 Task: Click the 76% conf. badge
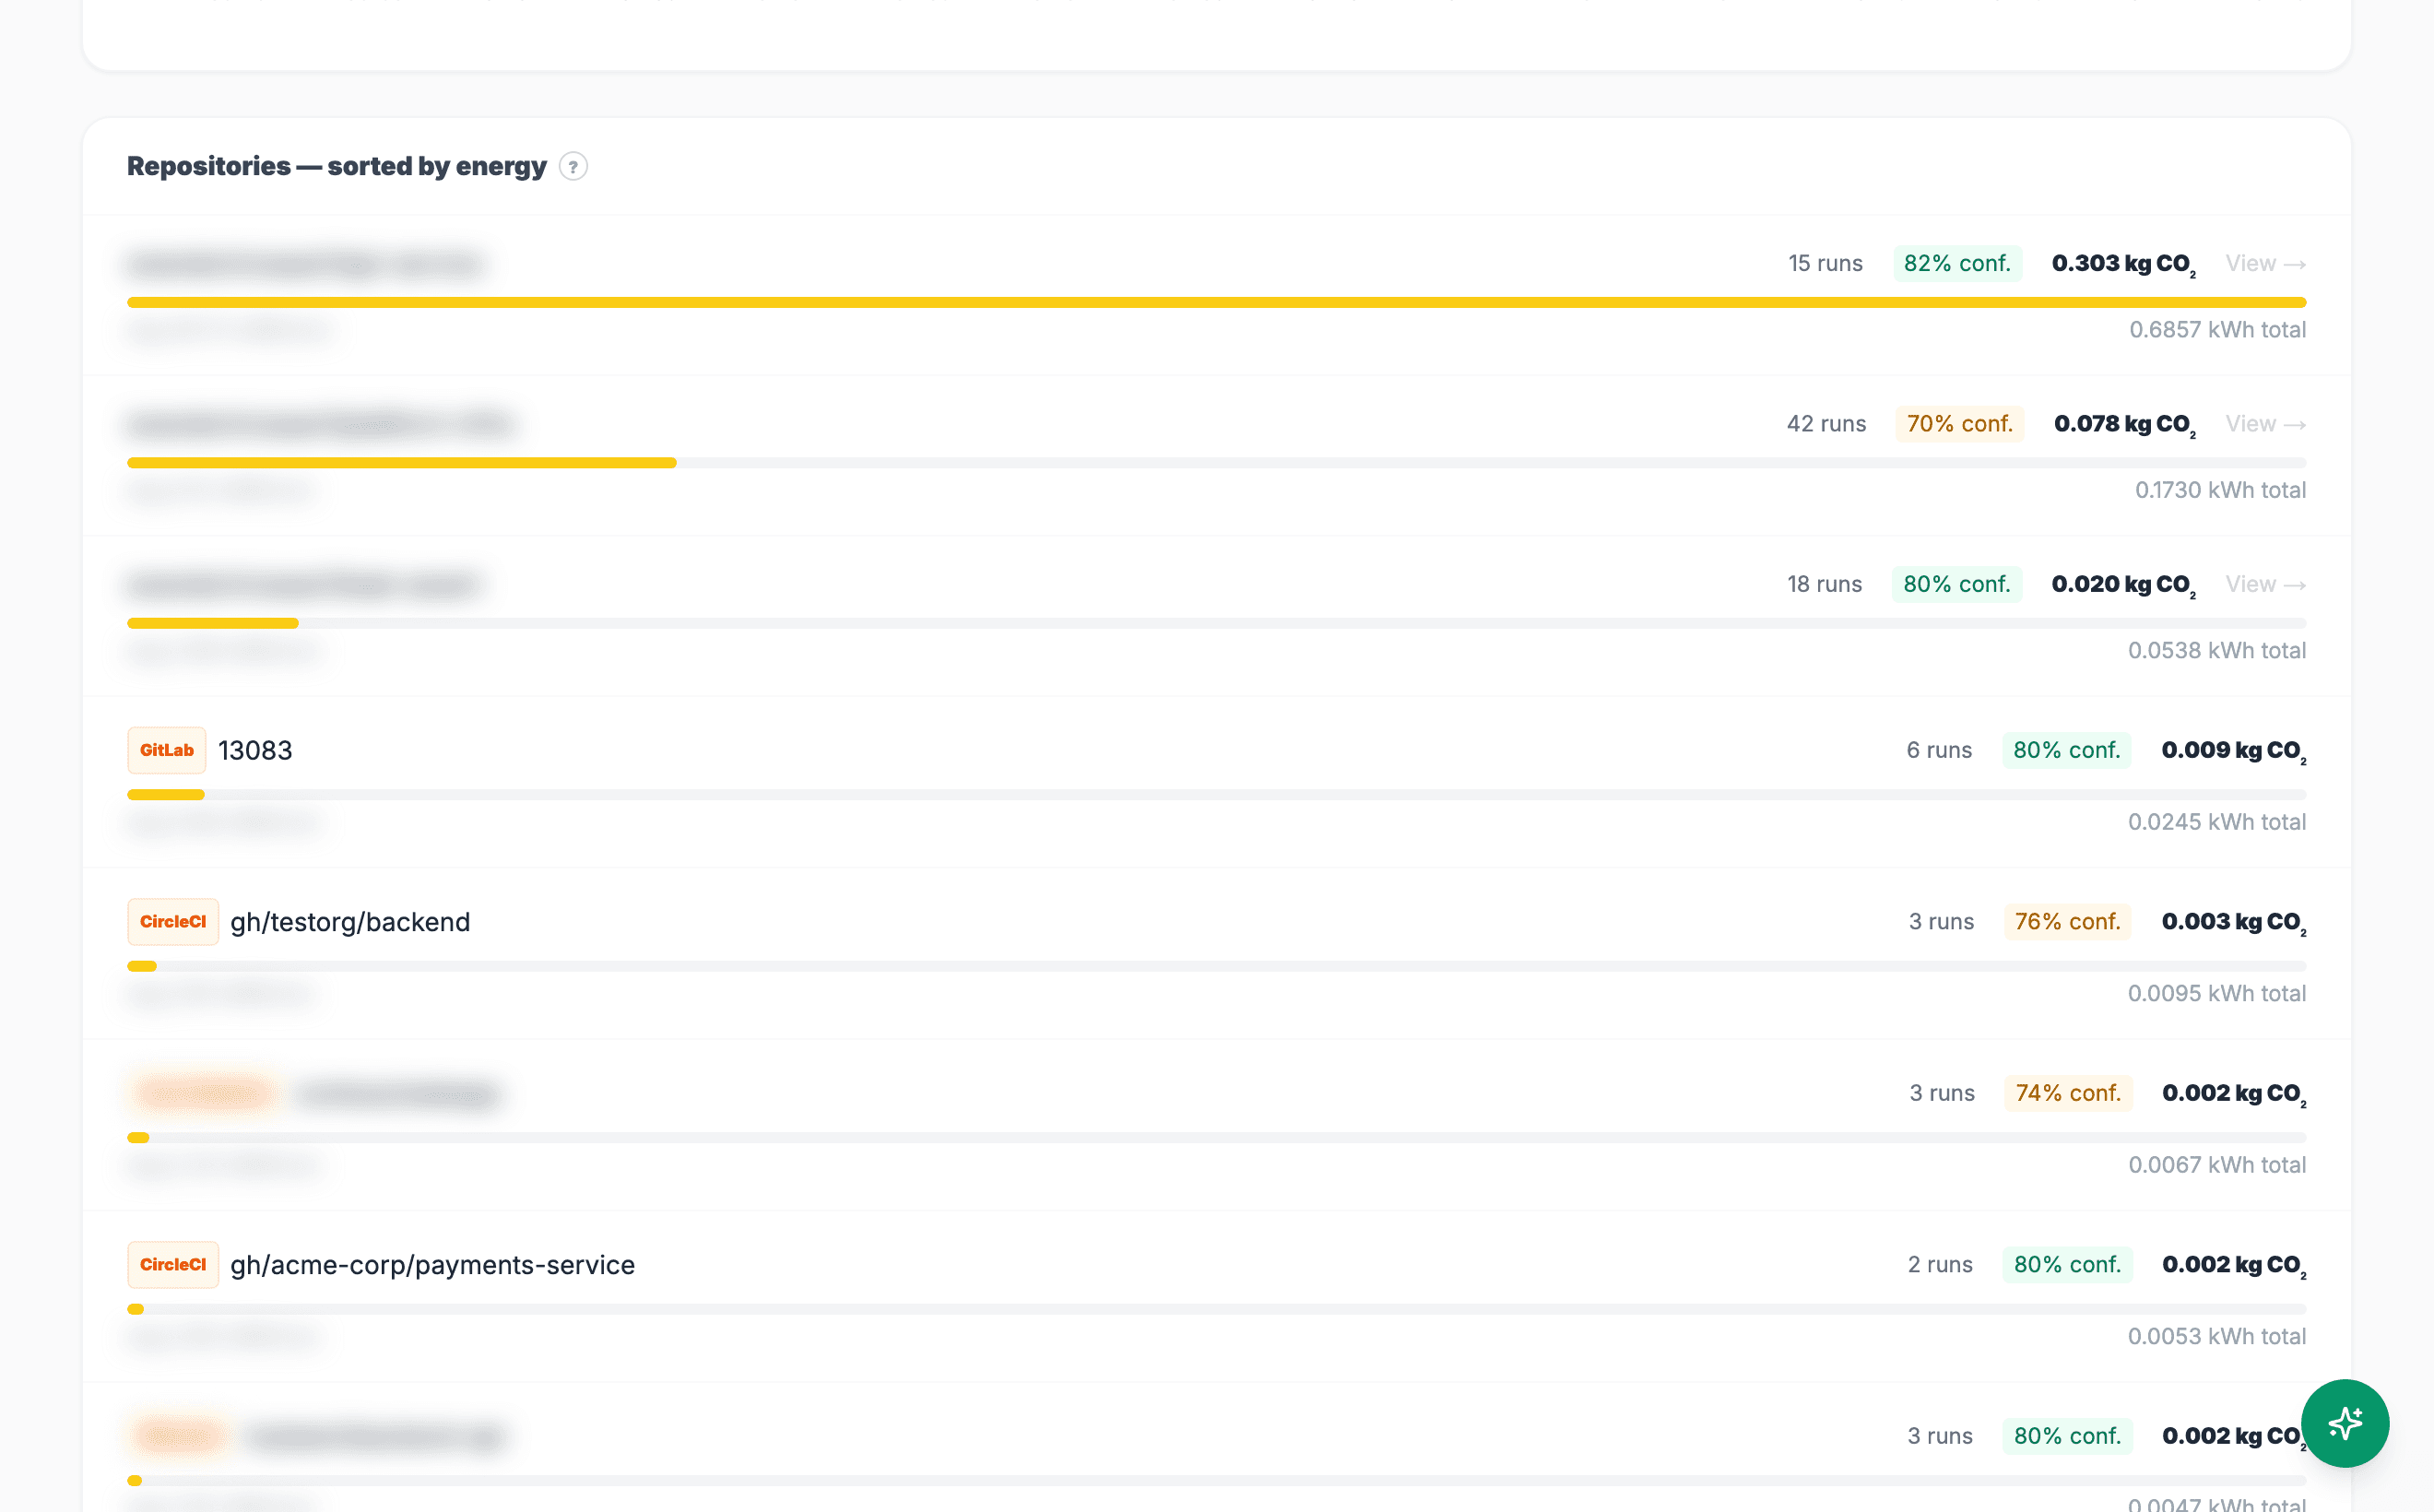coord(2067,922)
